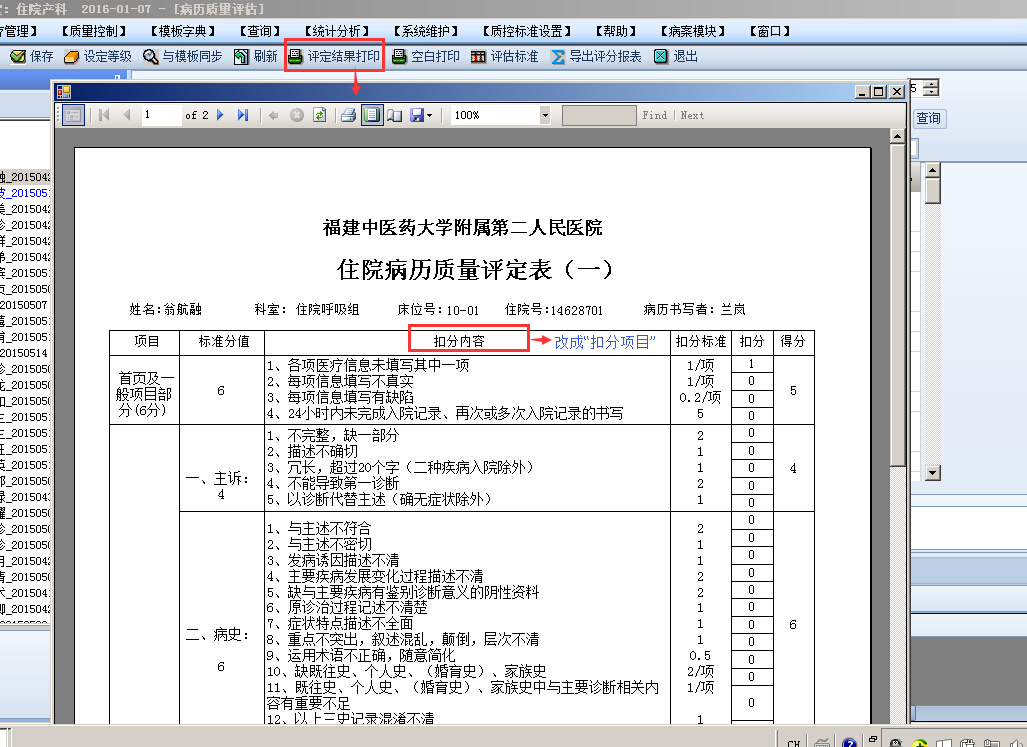Click the 标准分值 column header

[223, 341]
